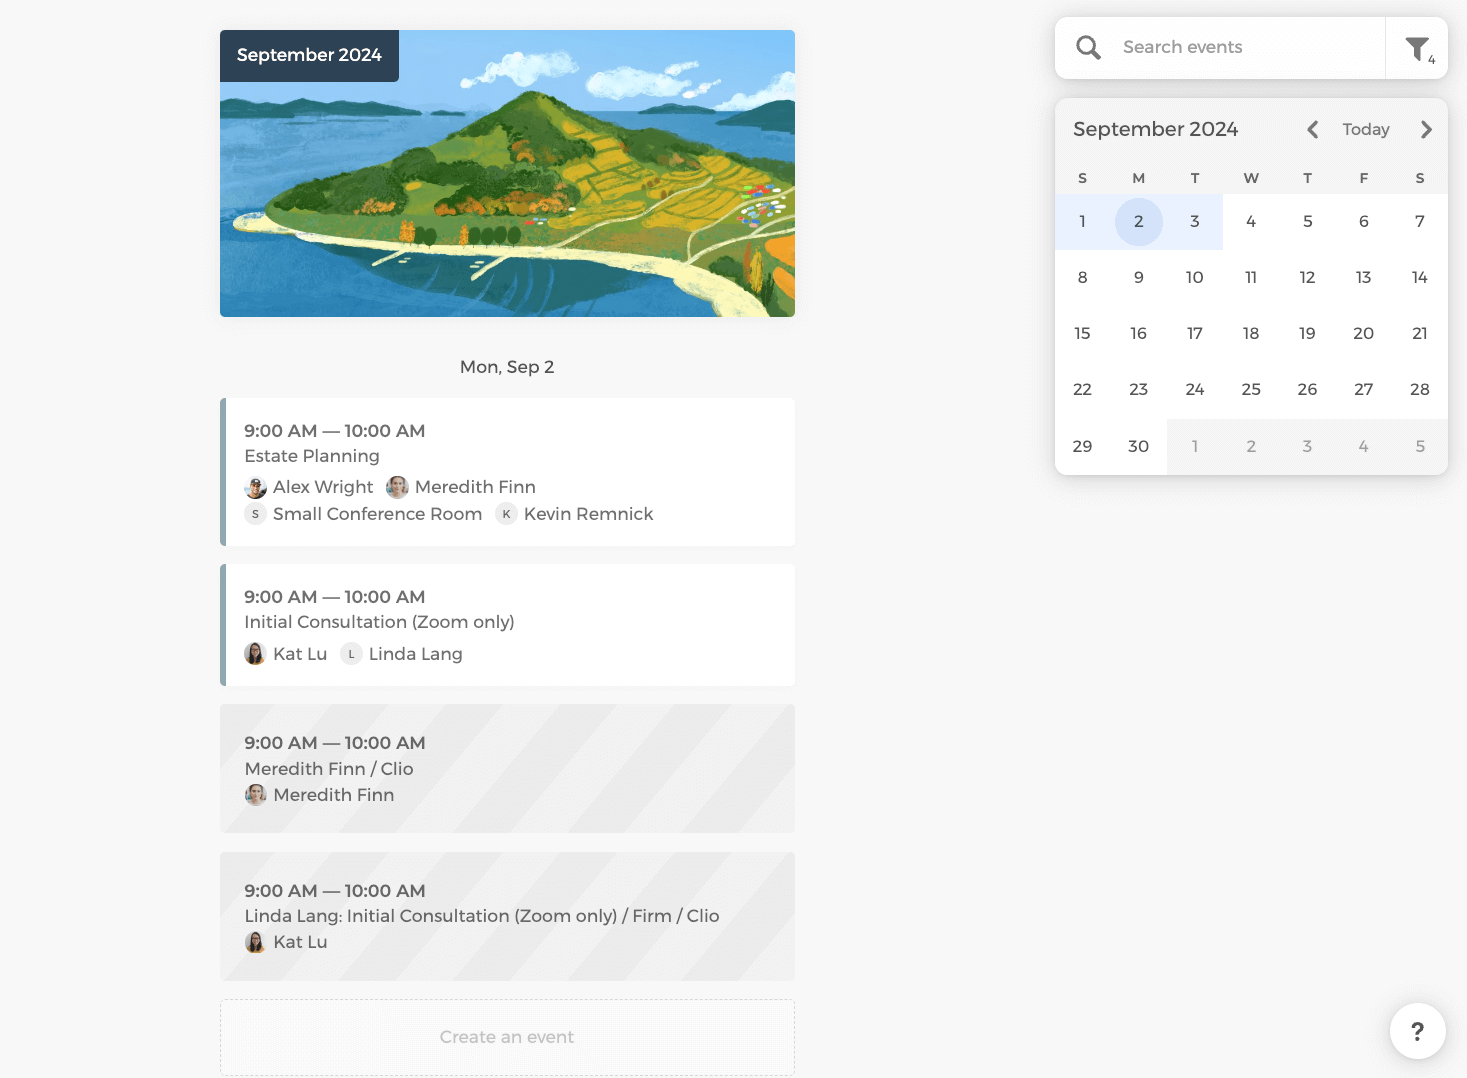Click Small Conference Room in Estate Planning

[x=377, y=514]
